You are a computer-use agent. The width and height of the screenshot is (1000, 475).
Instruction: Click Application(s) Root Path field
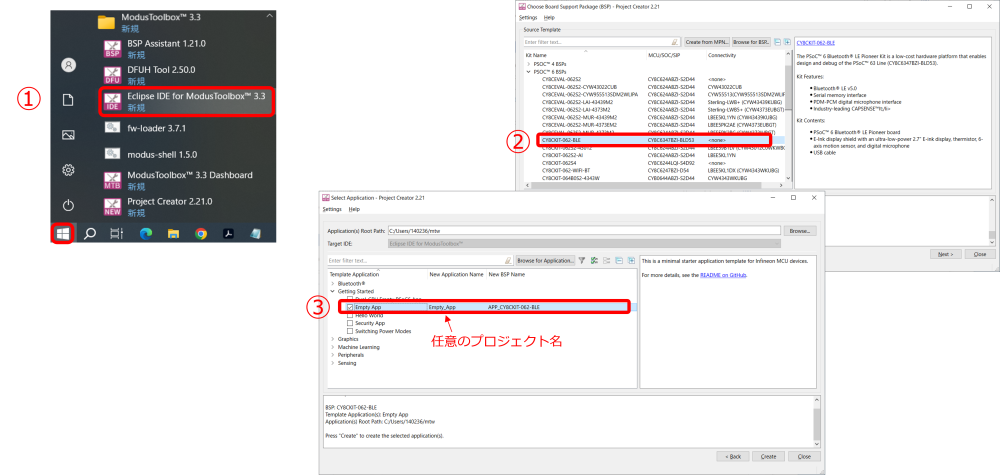[x=584, y=231]
